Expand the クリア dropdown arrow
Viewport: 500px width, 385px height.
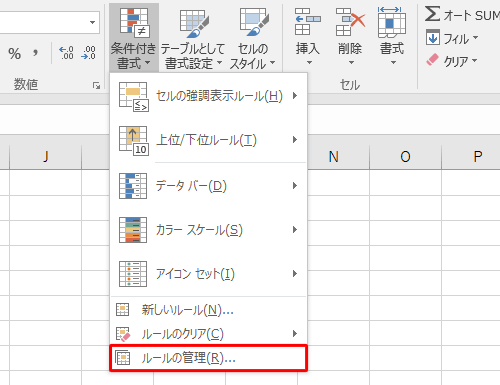tap(475, 60)
